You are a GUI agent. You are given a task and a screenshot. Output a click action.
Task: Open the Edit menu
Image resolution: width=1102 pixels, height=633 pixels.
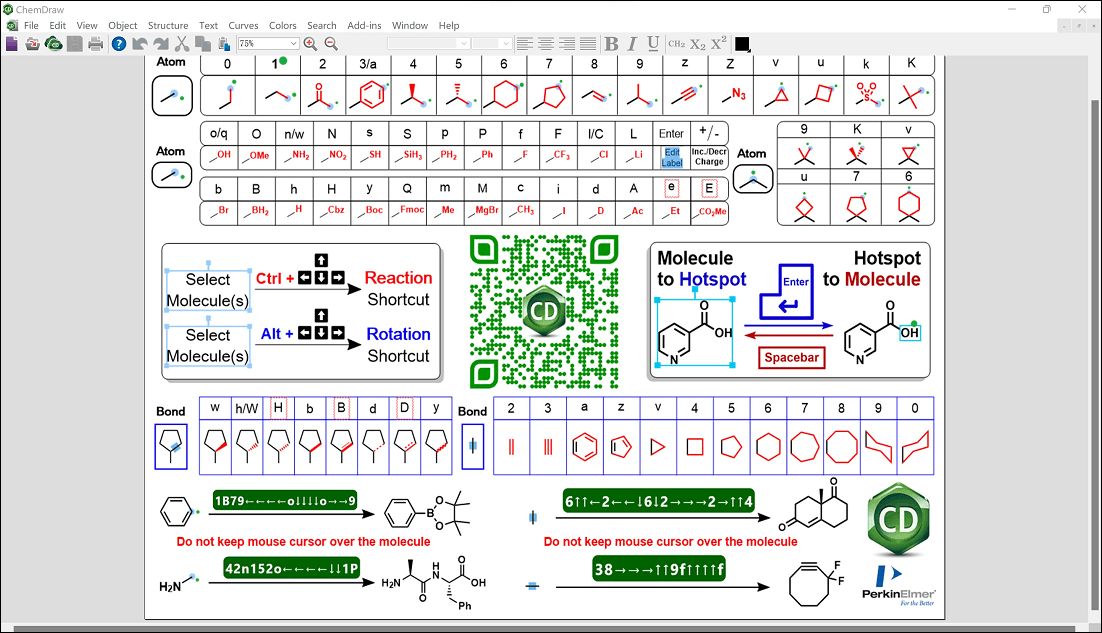click(58, 25)
